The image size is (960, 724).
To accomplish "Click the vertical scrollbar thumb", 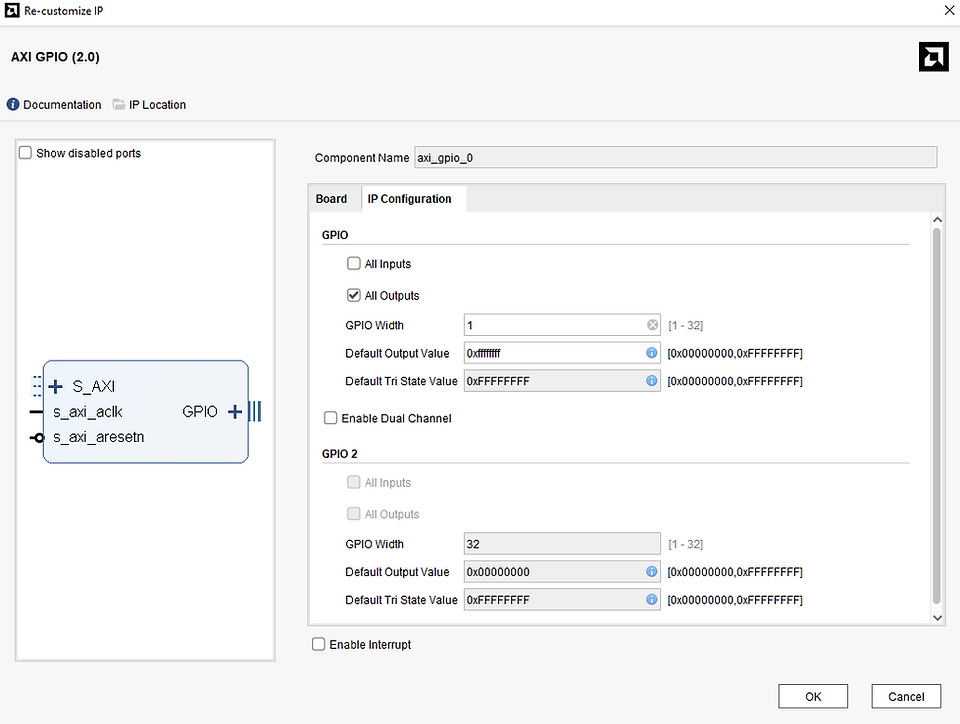I will coord(937,416).
